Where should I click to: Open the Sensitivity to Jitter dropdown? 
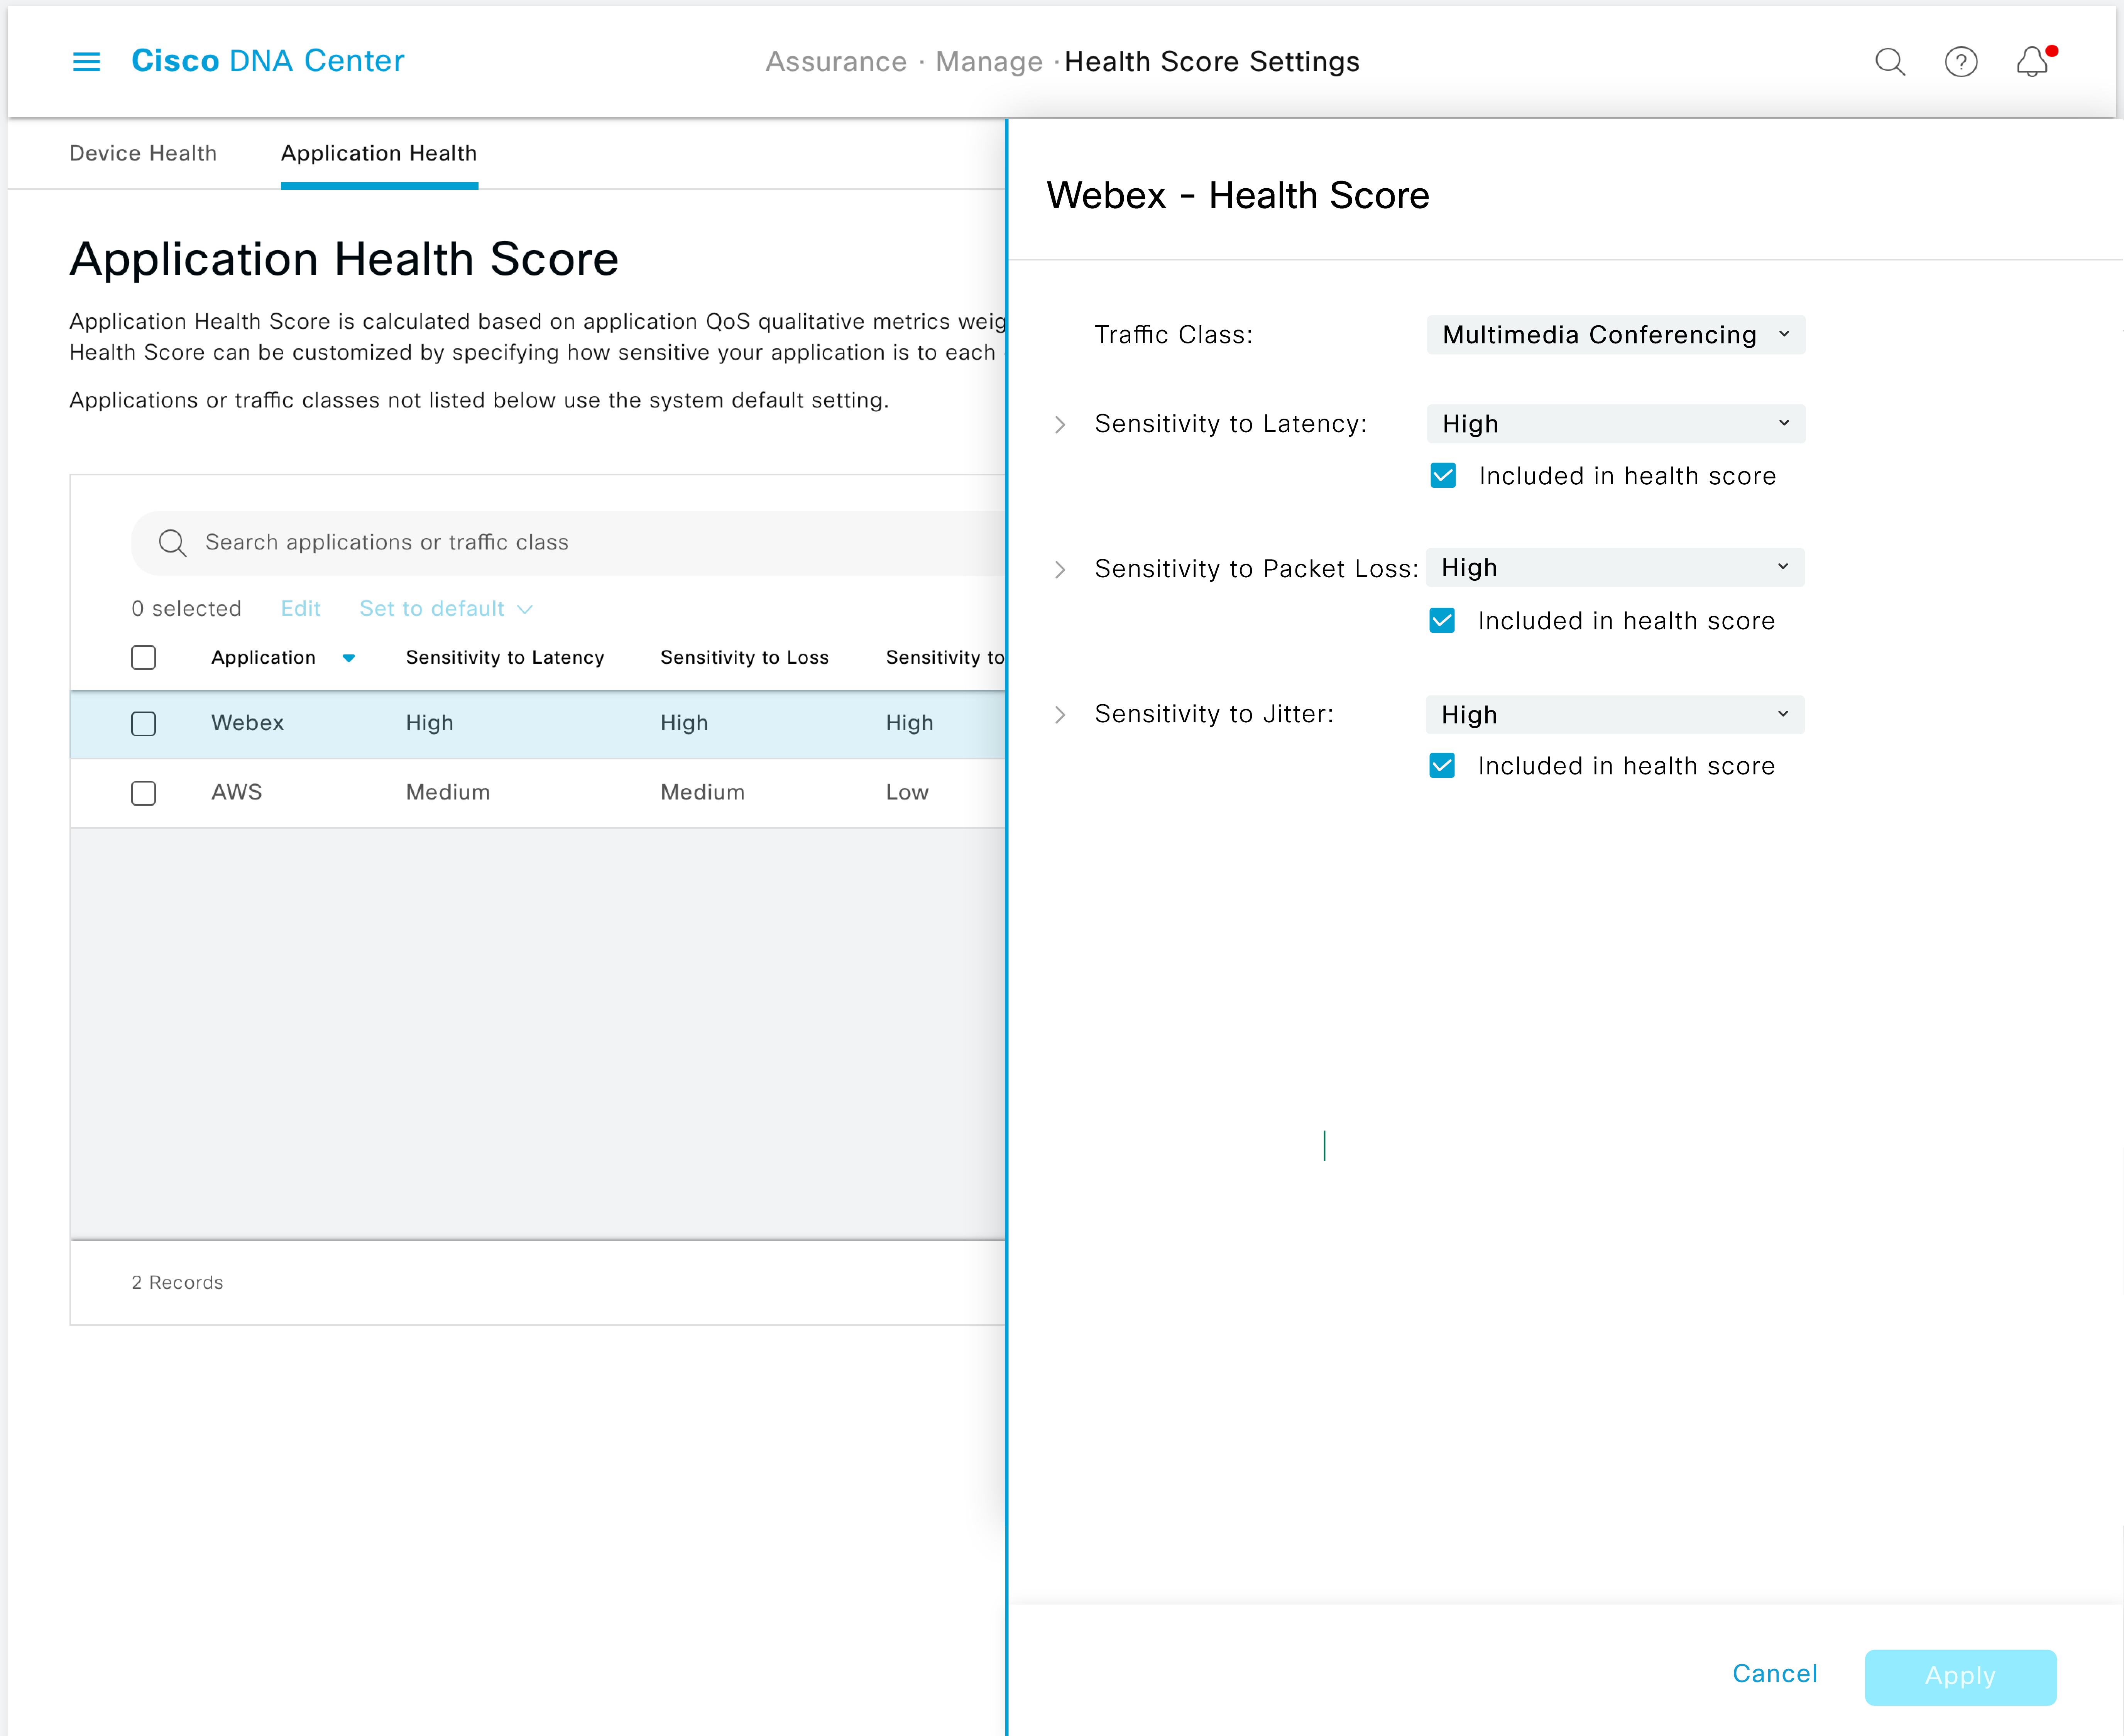click(1615, 715)
